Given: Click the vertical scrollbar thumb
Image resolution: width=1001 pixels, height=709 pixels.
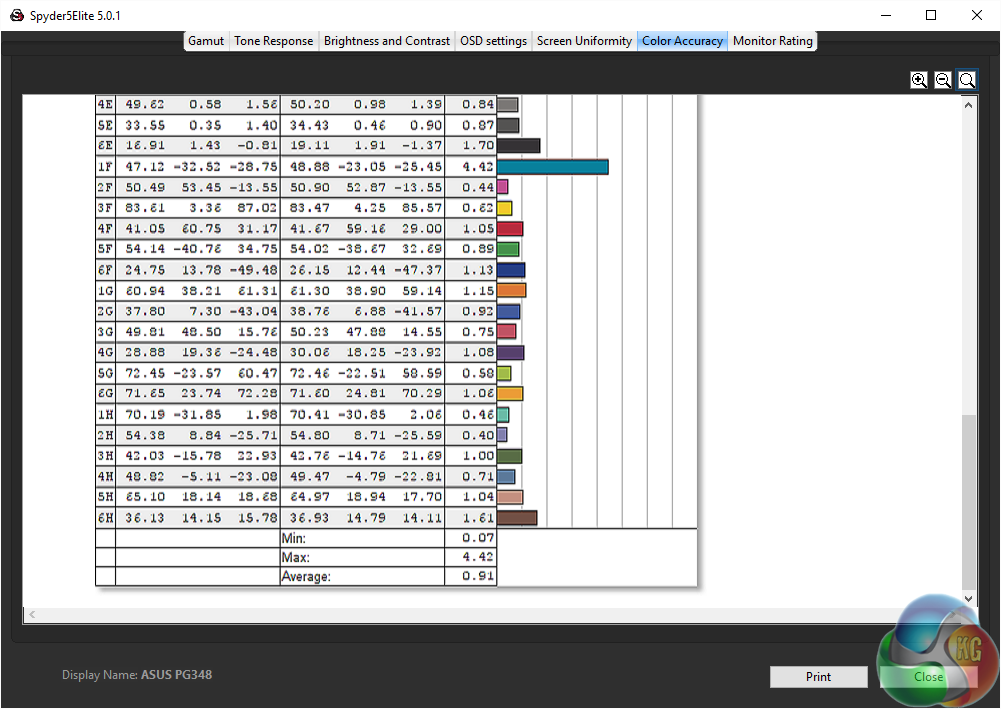Looking at the screenshot, I should coord(968,502).
